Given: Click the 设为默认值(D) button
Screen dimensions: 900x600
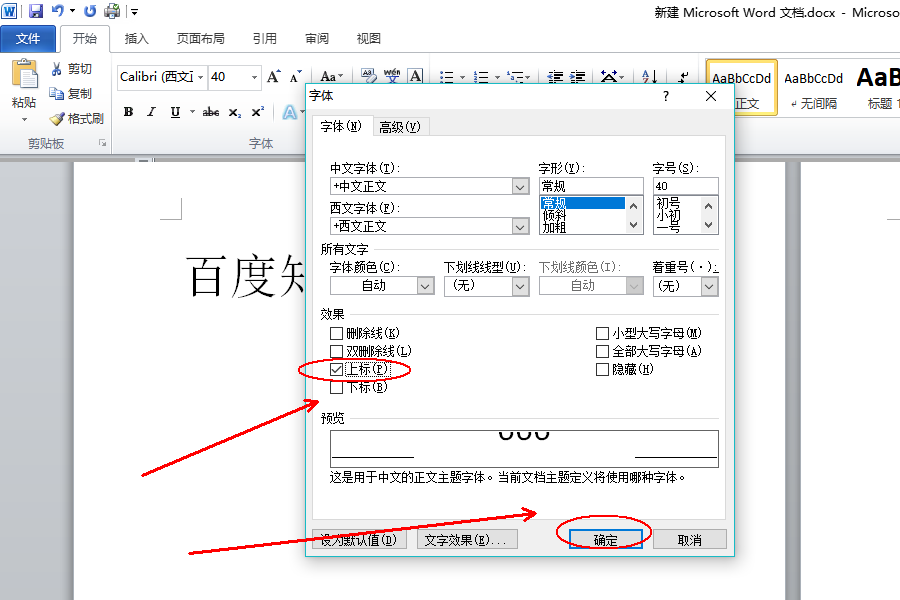Looking at the screenshot, I should (x=359, y=539).
